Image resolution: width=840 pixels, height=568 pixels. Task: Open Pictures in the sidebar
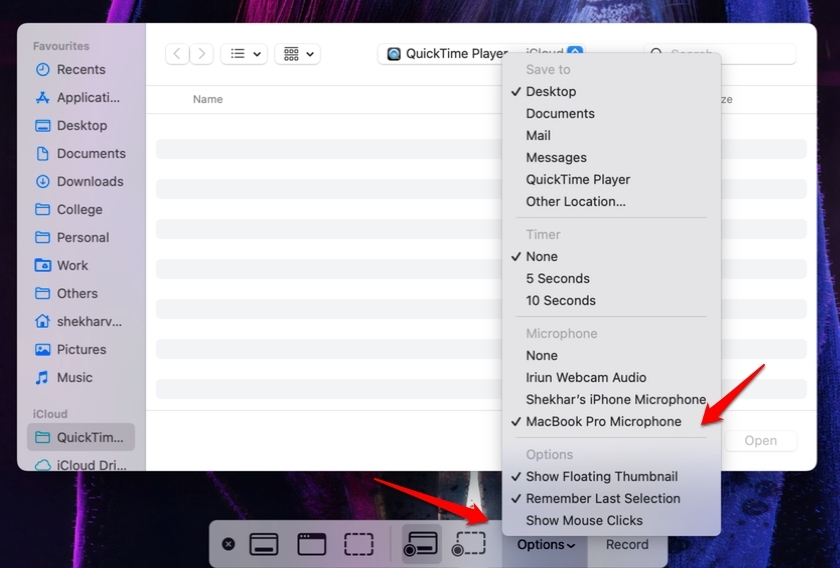tap(80, 349)
